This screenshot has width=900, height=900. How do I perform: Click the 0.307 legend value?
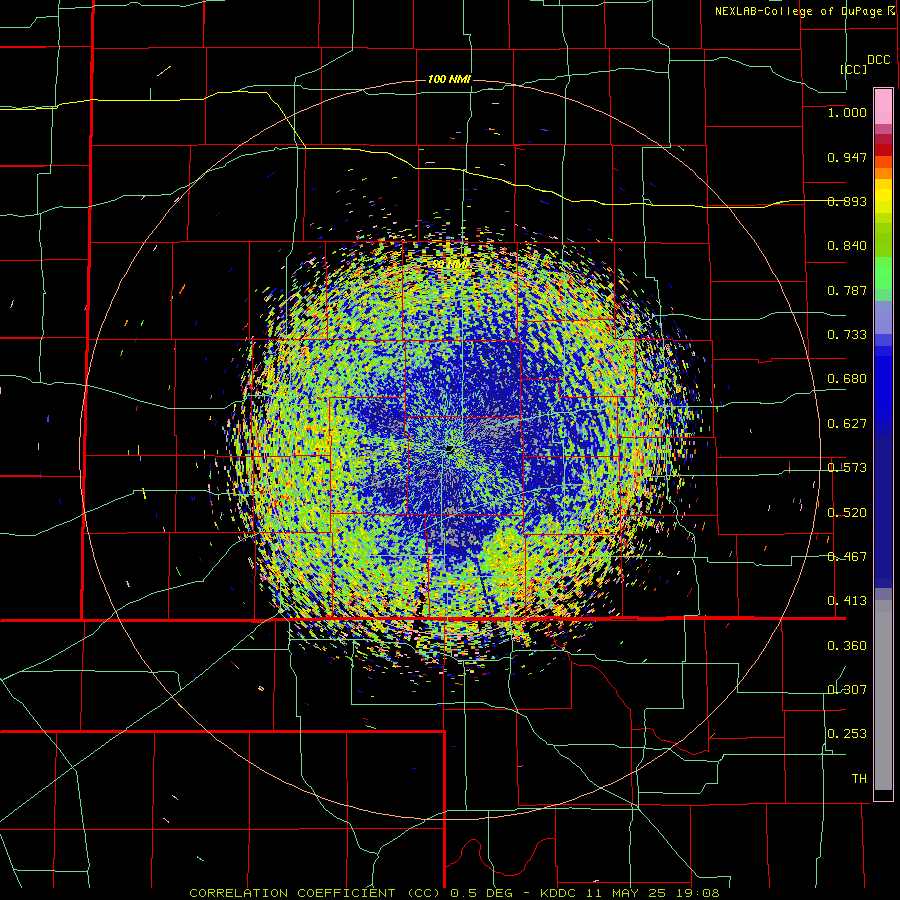click(847, 689)
